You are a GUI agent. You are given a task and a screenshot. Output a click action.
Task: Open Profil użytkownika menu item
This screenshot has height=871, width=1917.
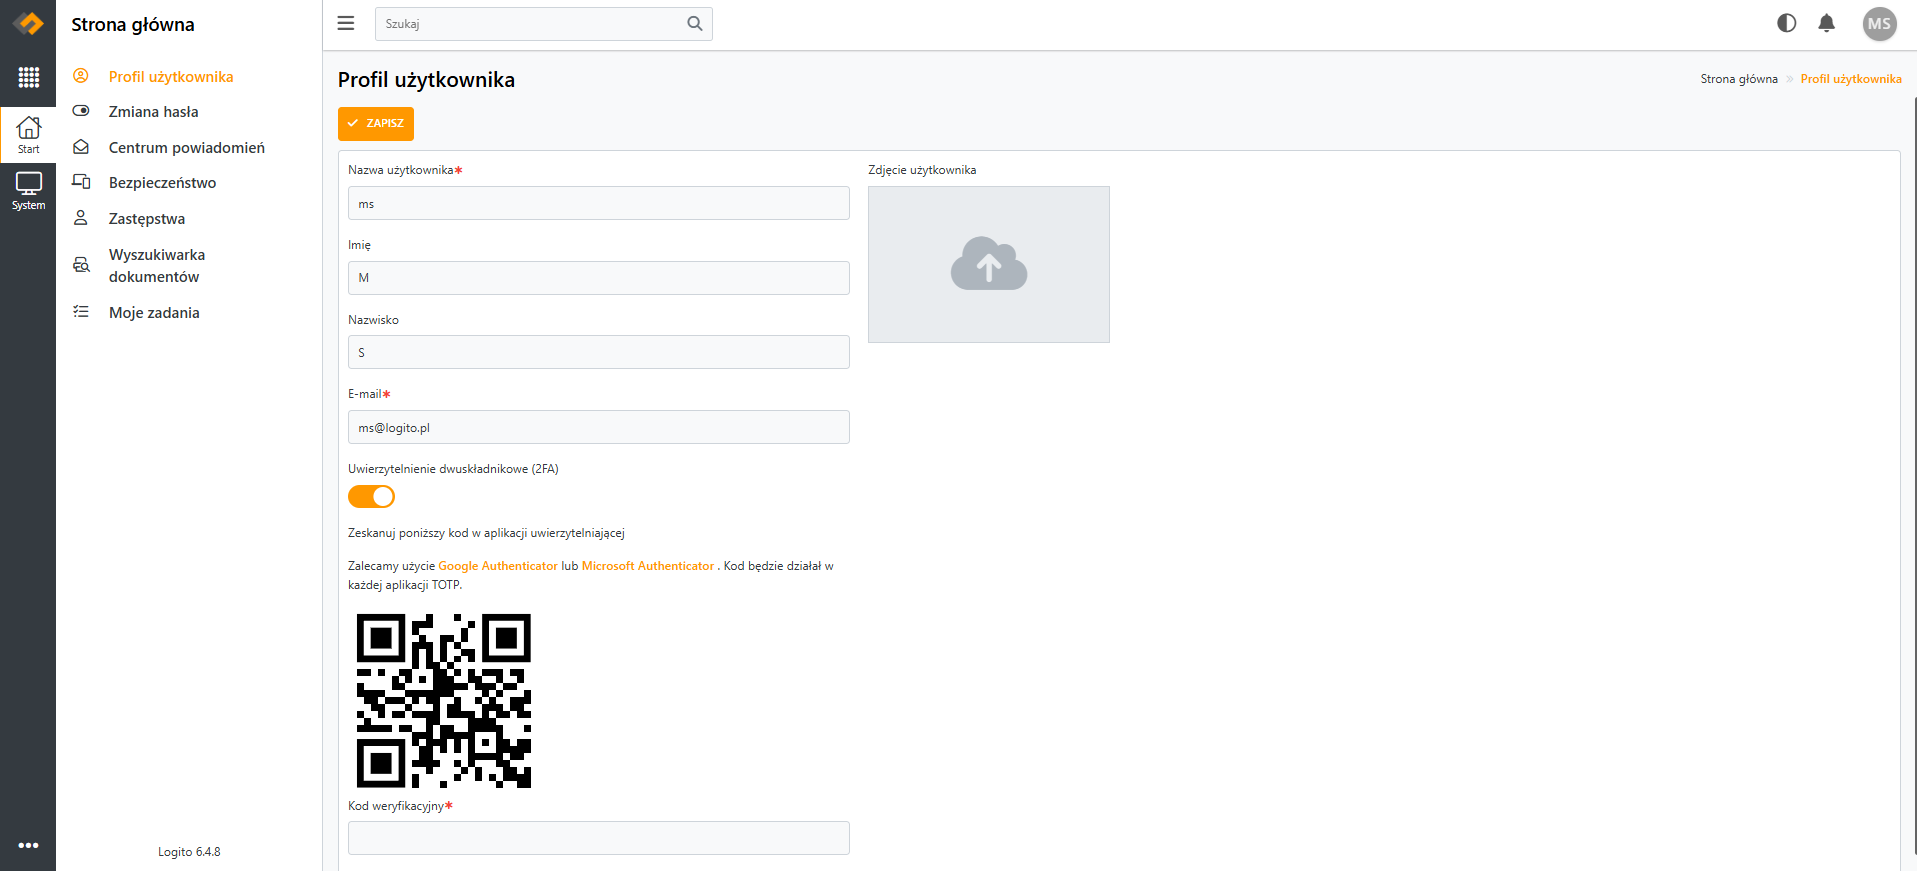tap(171, 77)
